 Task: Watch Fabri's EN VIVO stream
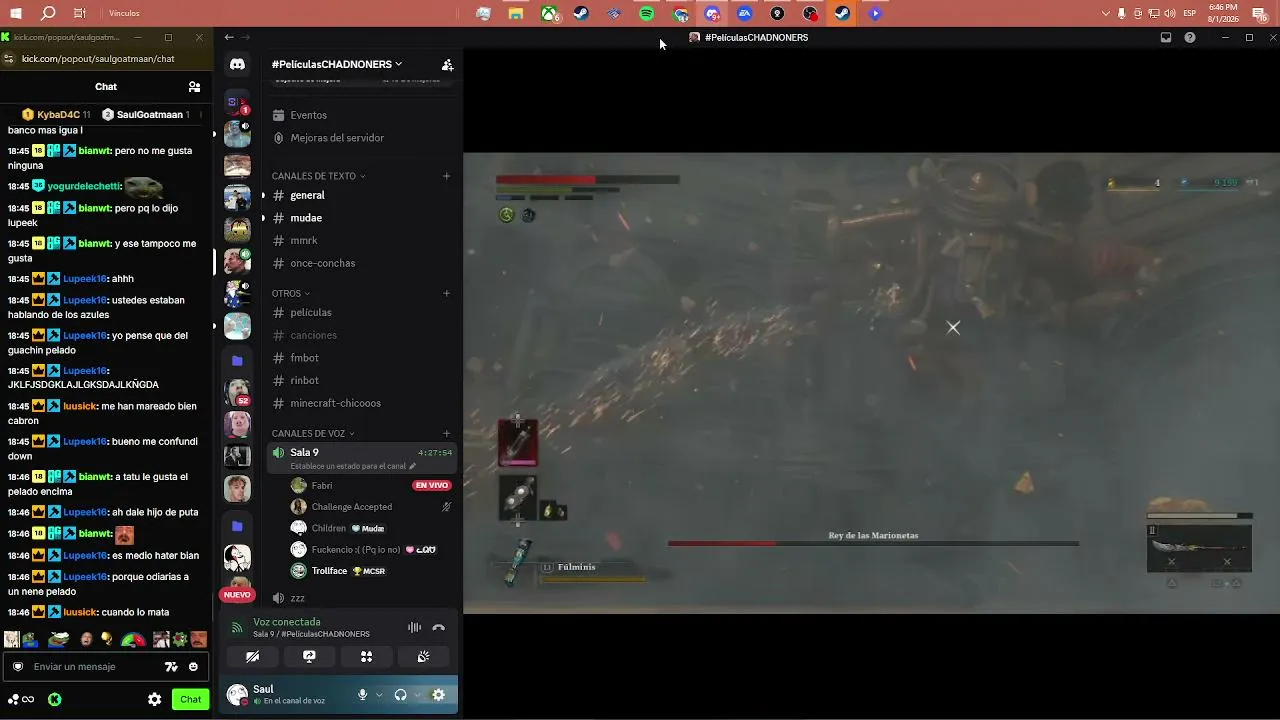click(431, 486)
